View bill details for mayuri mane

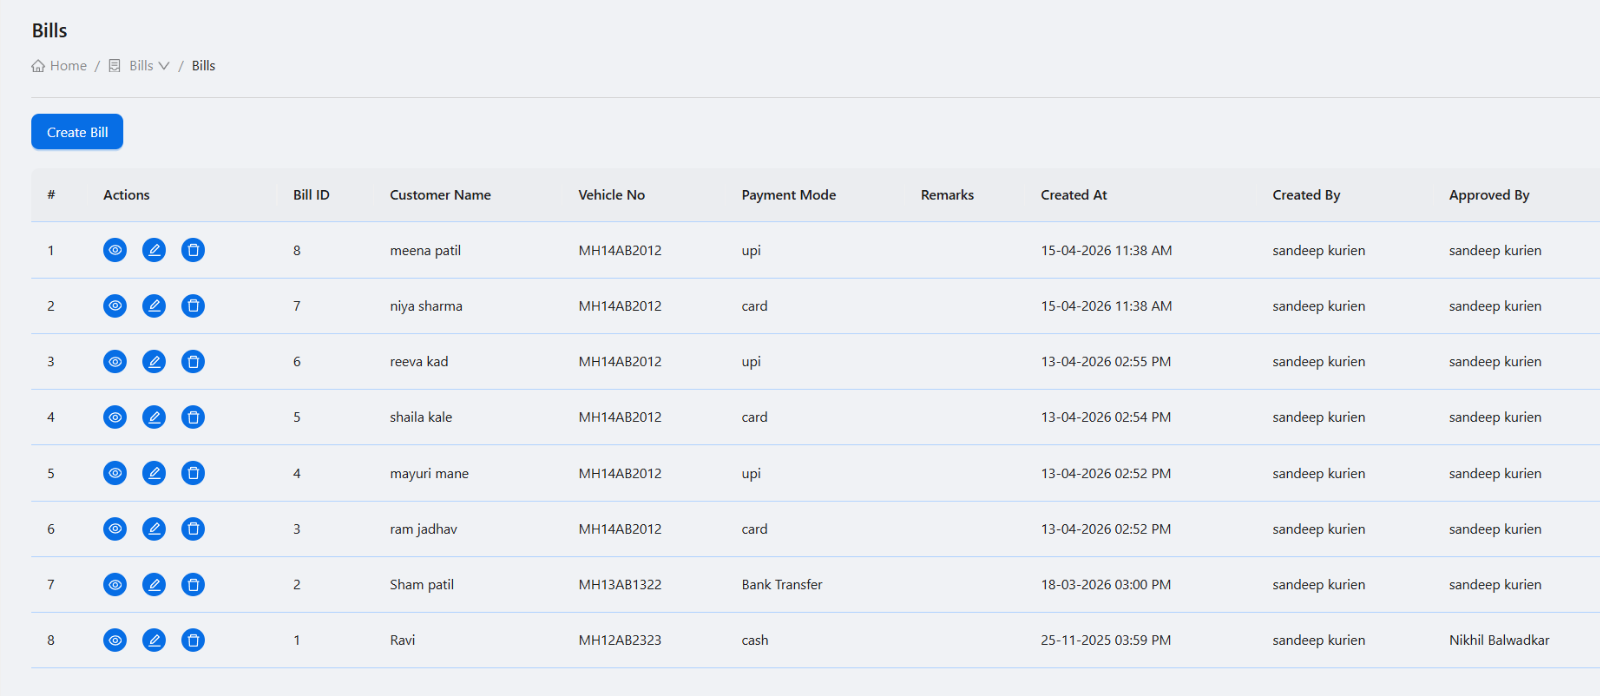pos(115,473)
